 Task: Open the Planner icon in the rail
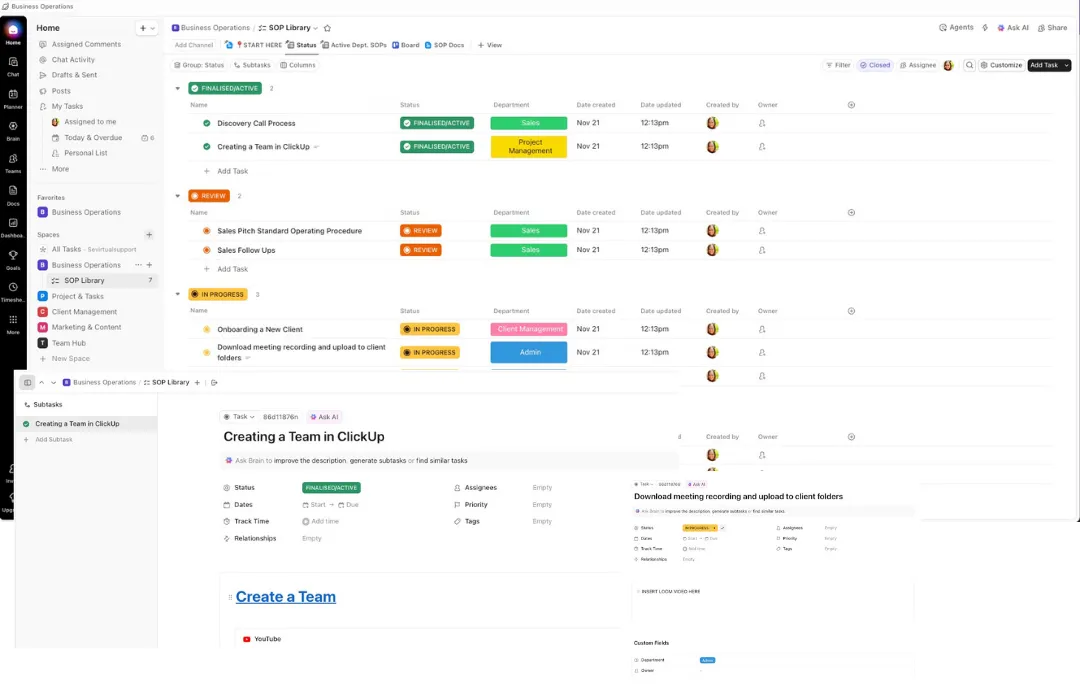click(13, 98)
